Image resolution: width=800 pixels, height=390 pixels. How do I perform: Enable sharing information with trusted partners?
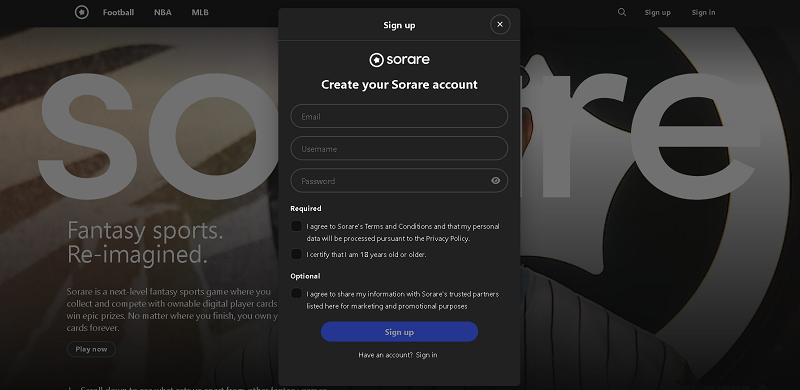point(296,293)
